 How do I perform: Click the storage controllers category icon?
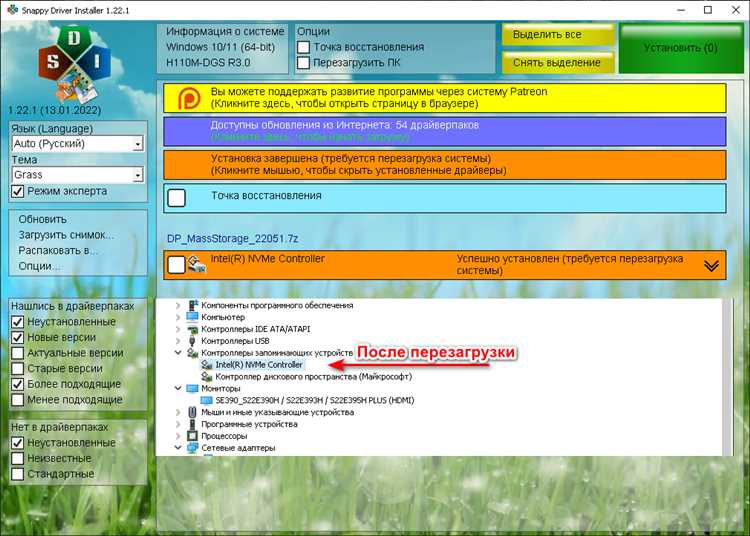(192, 353)
